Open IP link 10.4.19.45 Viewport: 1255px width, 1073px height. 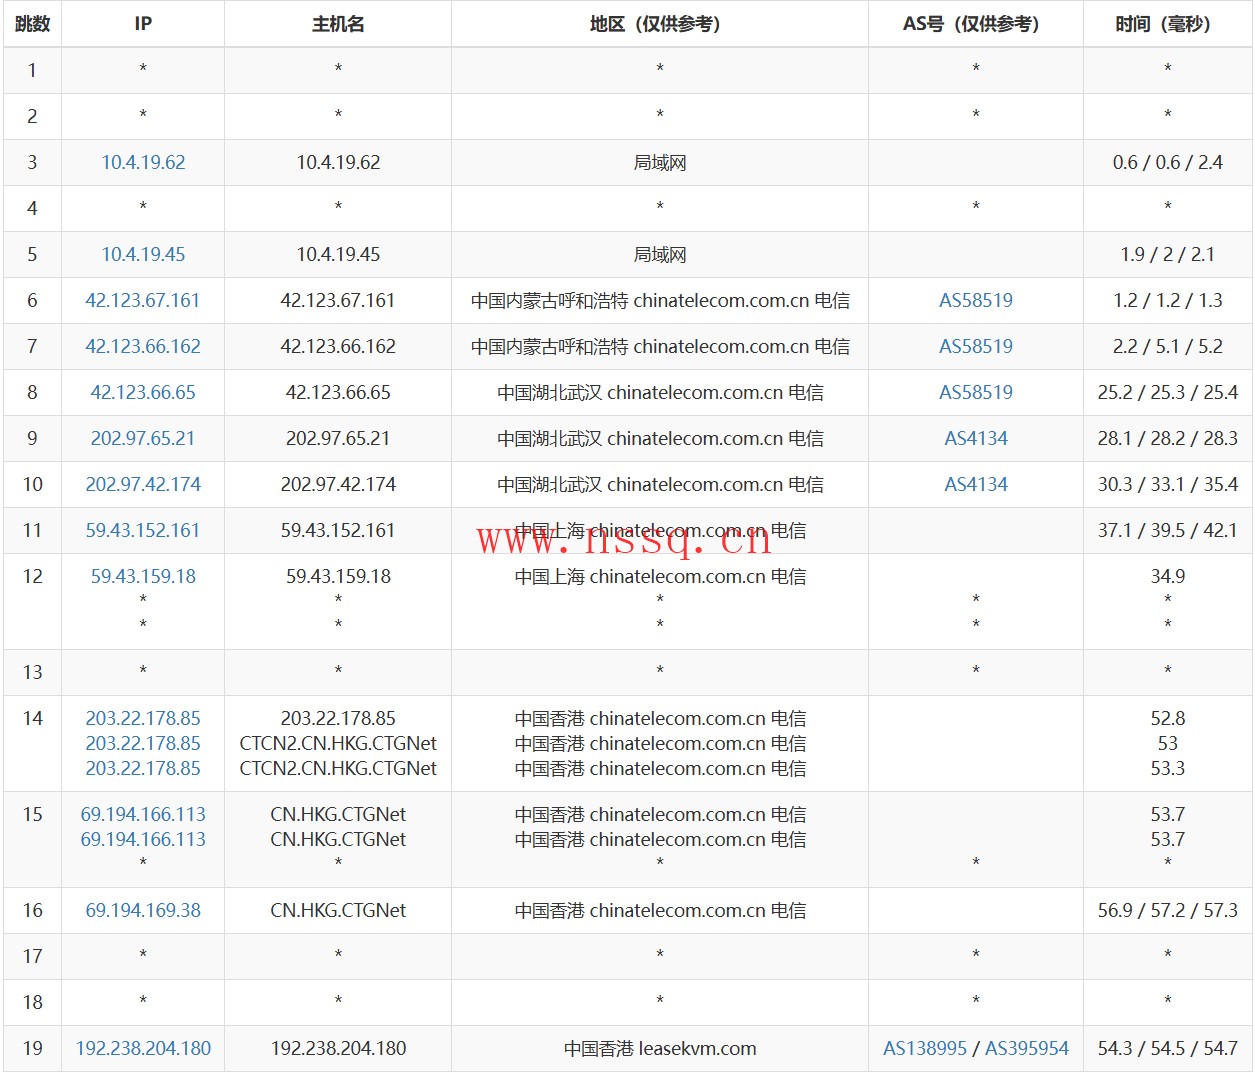143,254
